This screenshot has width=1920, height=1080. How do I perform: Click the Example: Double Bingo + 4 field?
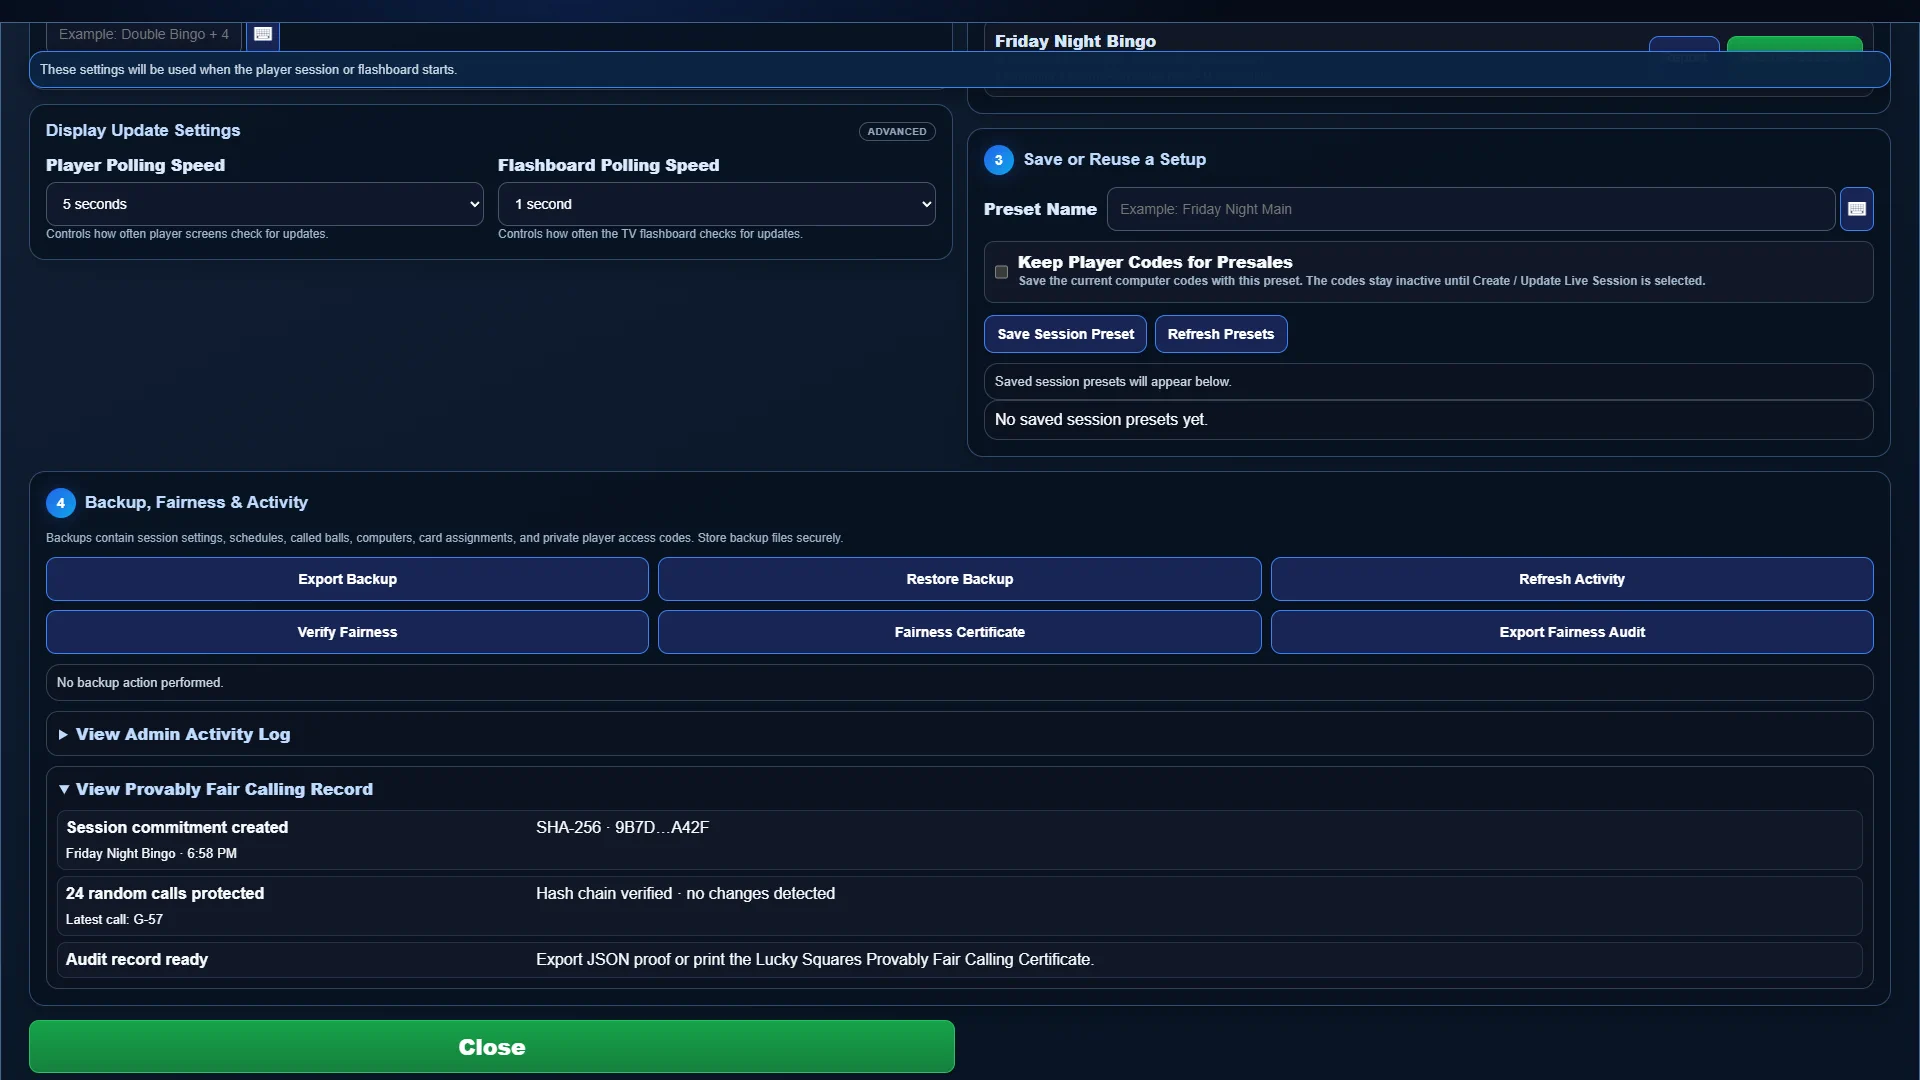pyautogui.click(x=143, y=34)
